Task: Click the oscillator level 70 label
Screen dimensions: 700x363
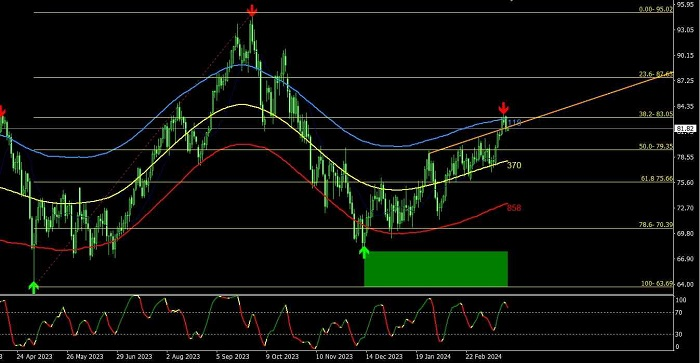Action: point(678,313)
